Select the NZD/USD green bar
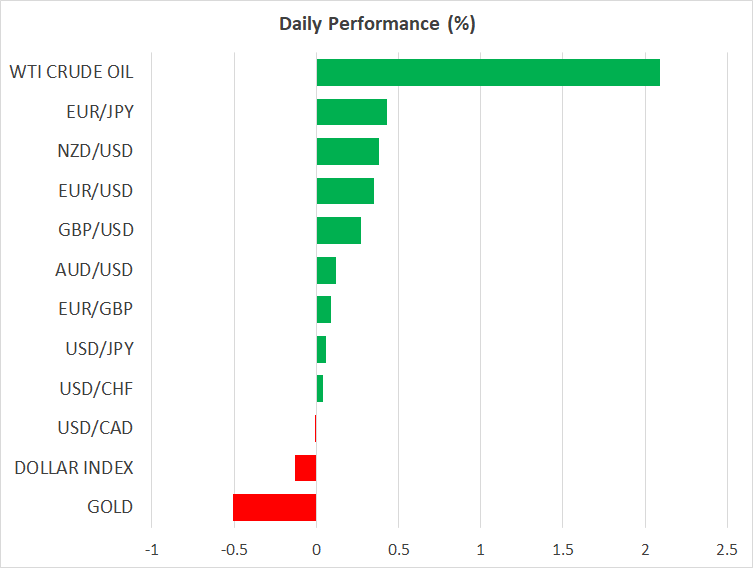The image size is (753, 568). (347, 151)
